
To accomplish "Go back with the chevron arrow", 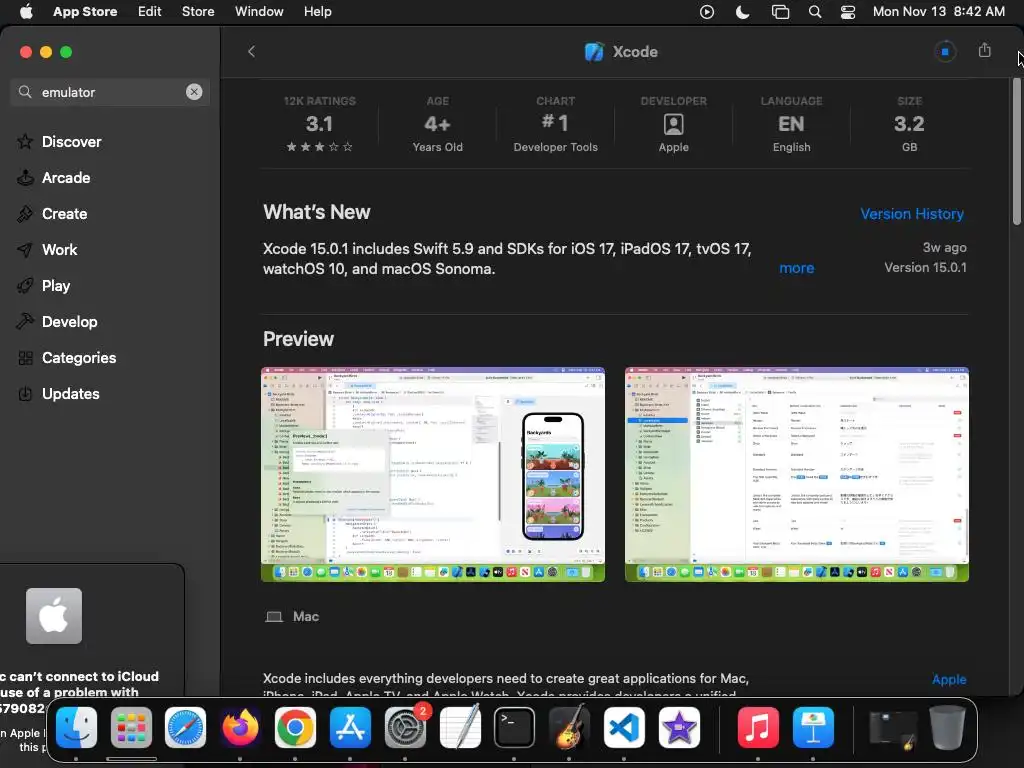I will 251,52.
